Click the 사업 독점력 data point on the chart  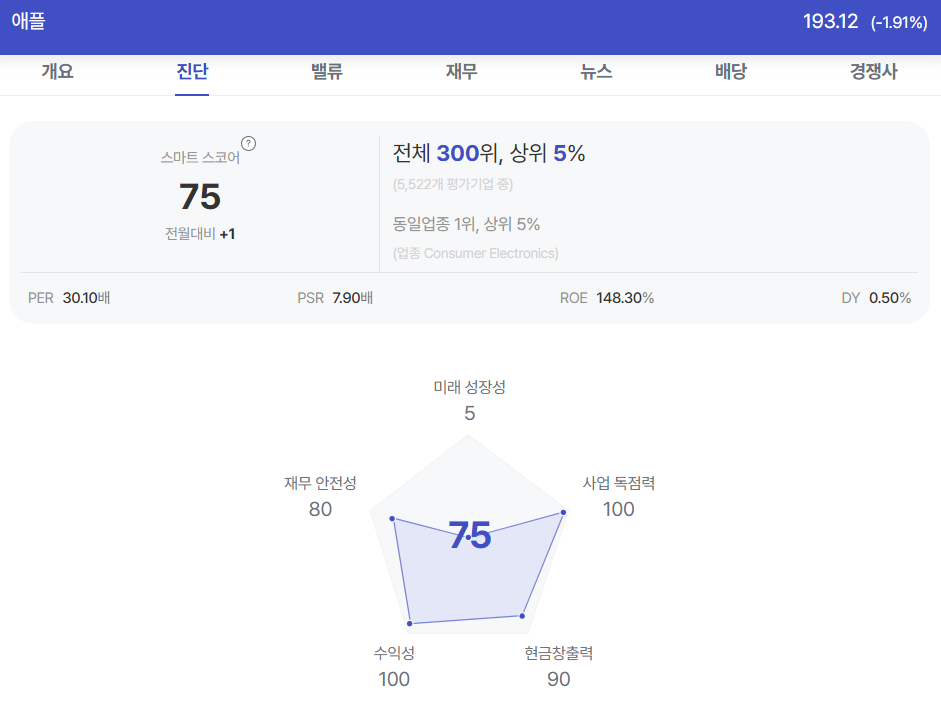[563, 513]
